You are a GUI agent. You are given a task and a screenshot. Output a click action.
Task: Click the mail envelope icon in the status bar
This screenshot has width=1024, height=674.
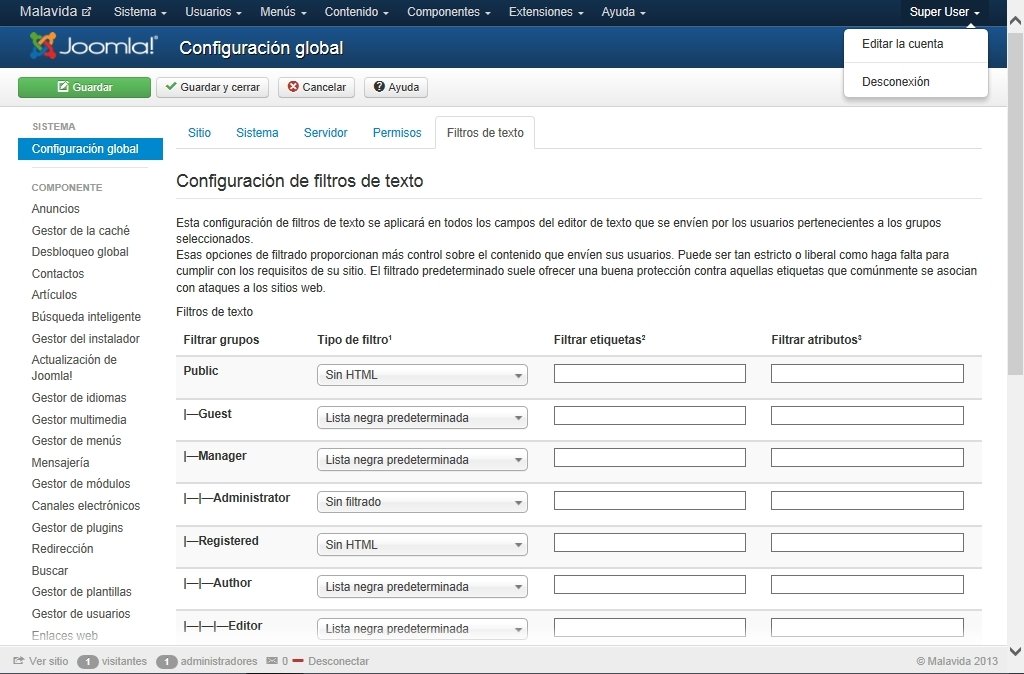point(272,661)
